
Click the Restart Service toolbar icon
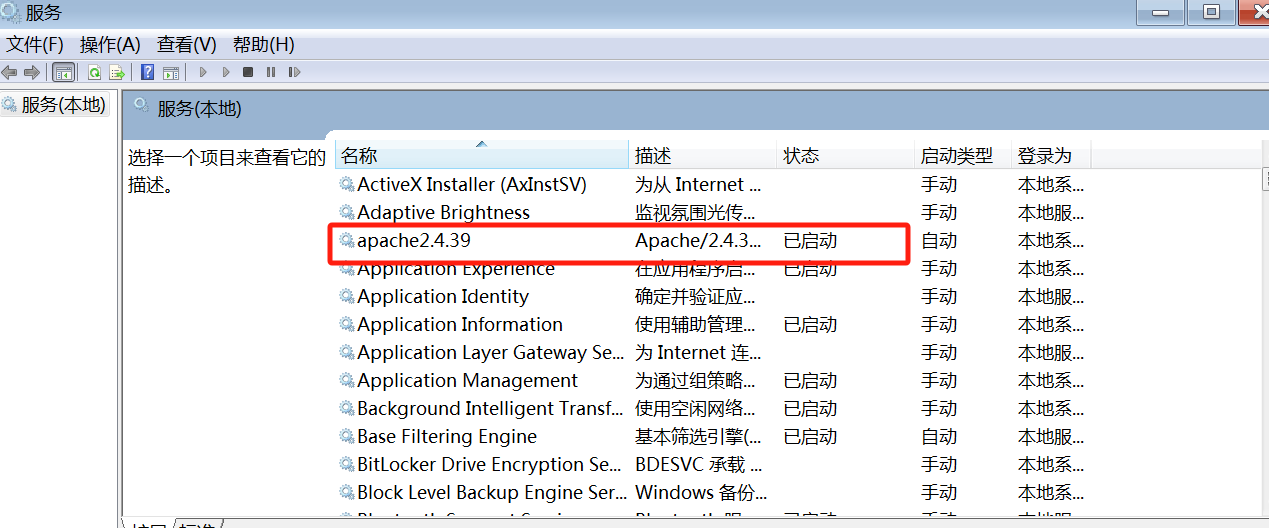click(x=294, y=72)
